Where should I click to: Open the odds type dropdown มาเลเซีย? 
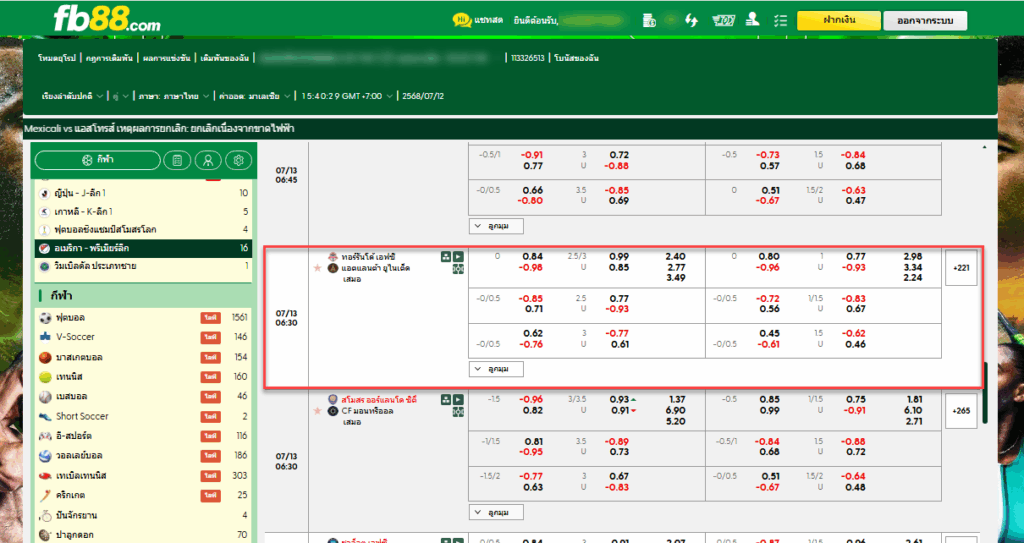255,96
